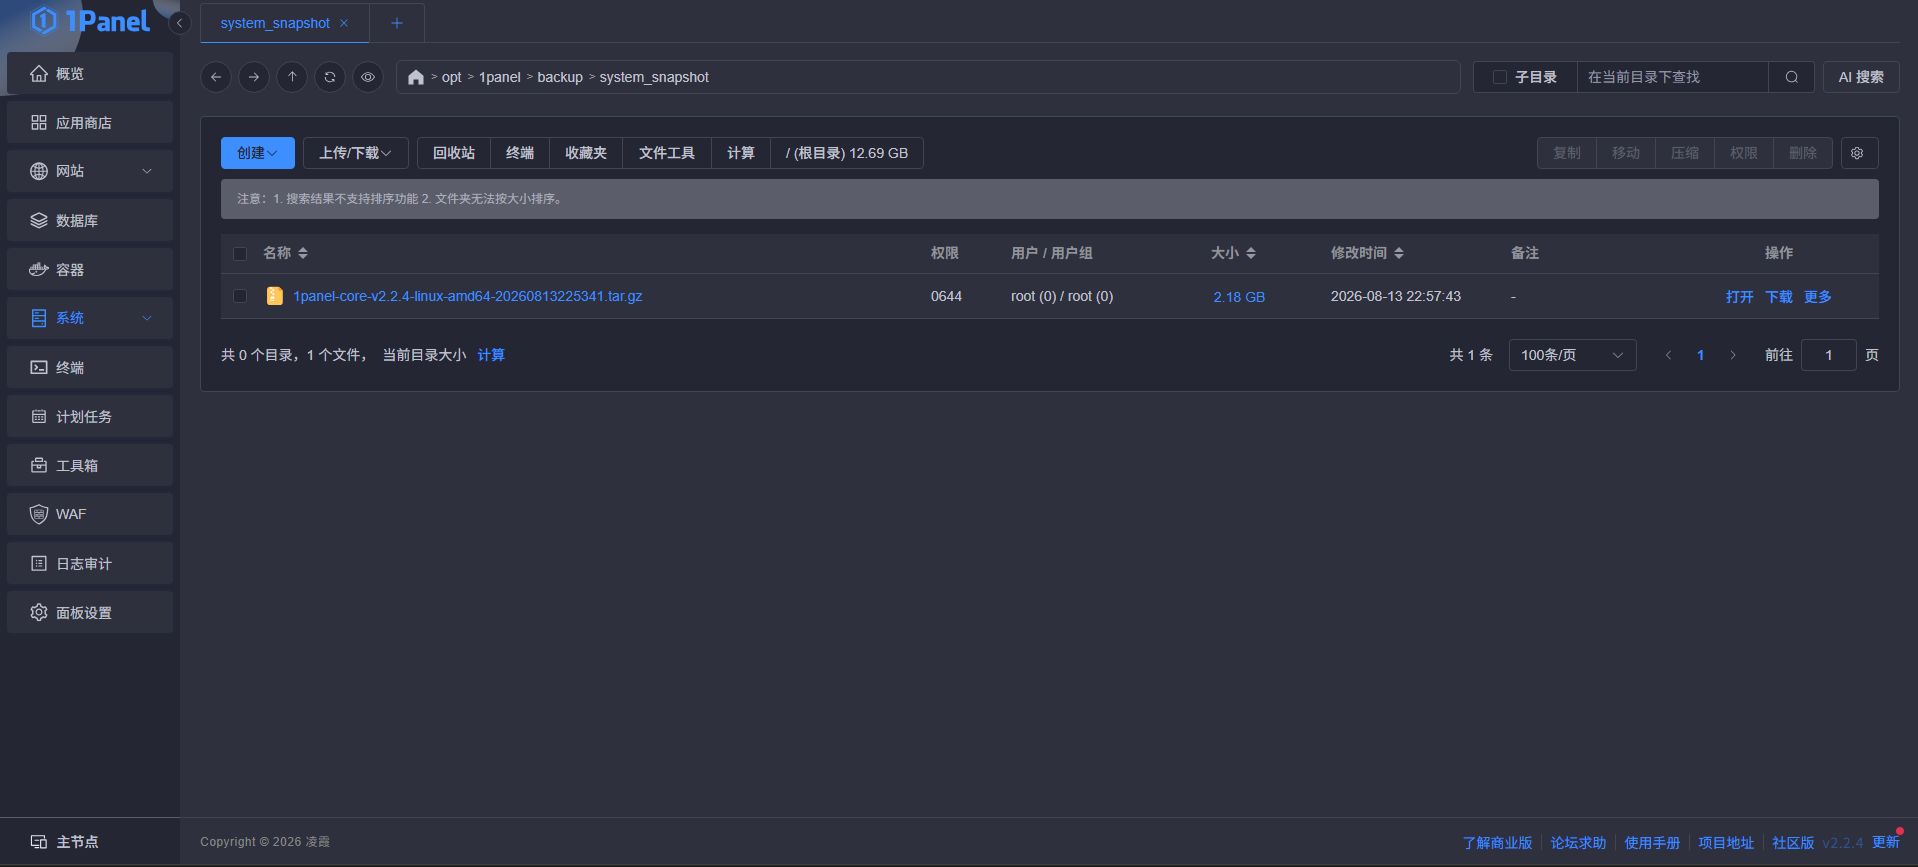
Task: Select the 1panel-core tar.gz file checkbox
Action: tap(240, 296)
